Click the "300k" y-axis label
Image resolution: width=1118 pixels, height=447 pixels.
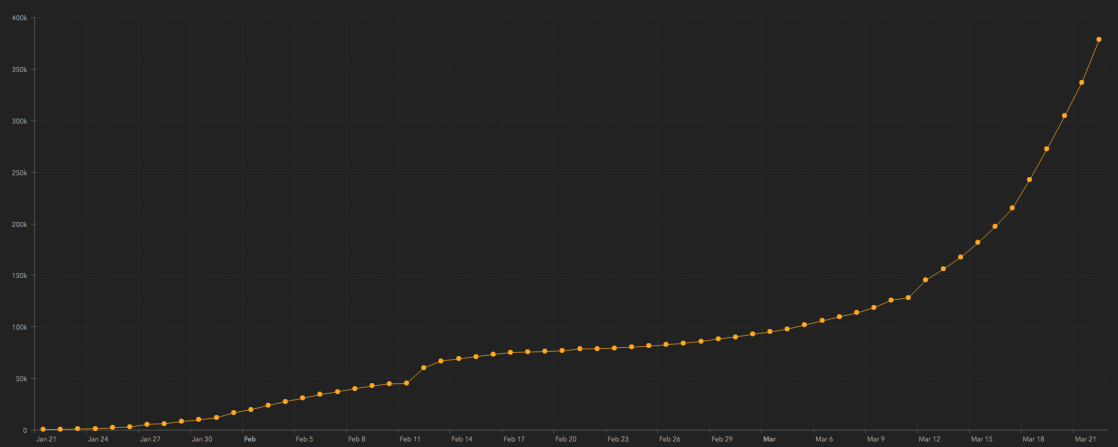click(x=19, y=121)
